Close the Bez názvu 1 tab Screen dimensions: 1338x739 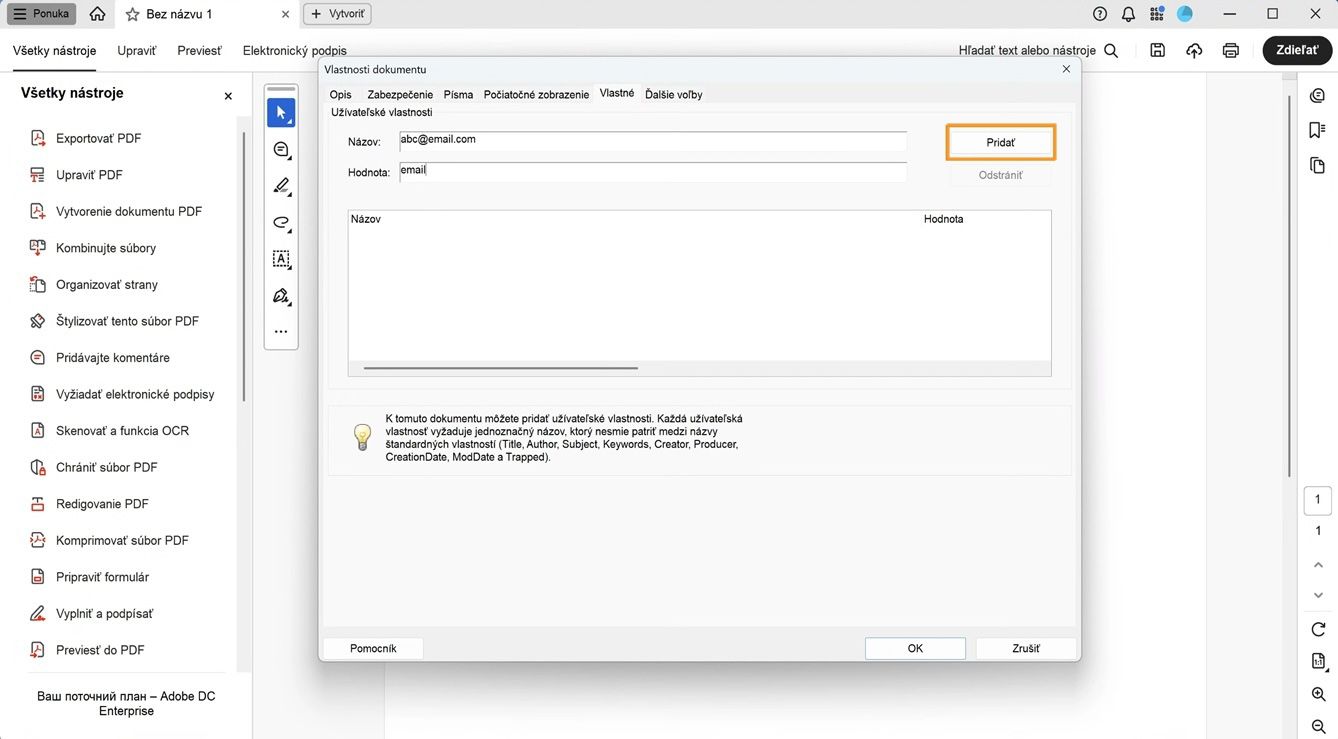pyautogui.click(x=285, y=15)
